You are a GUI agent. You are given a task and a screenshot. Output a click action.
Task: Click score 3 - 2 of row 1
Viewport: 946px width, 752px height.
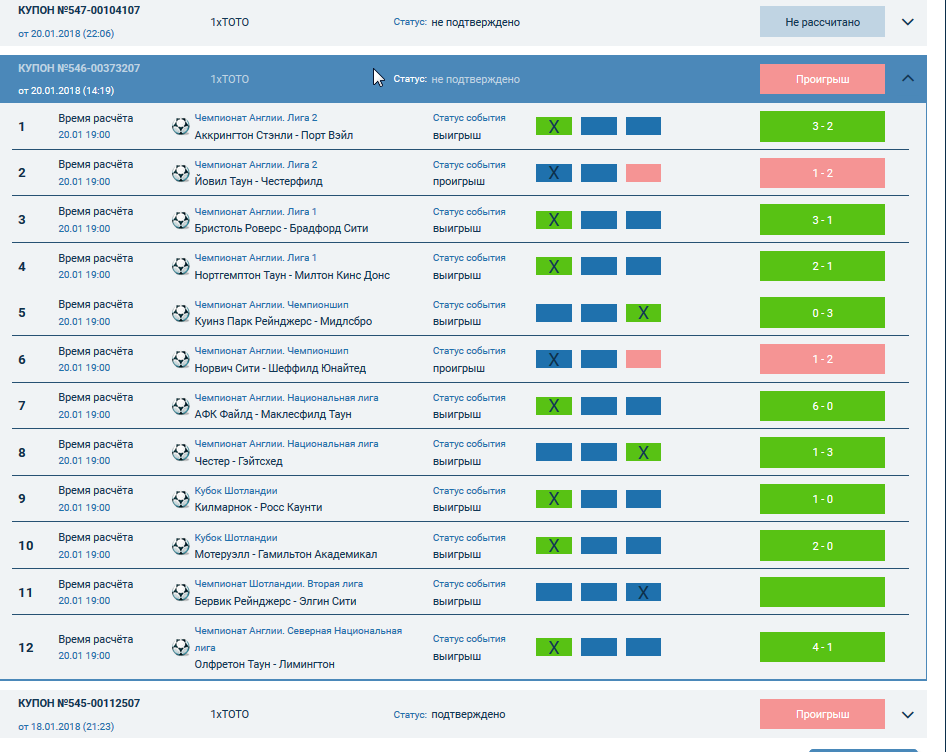click(x=822, y=126)
